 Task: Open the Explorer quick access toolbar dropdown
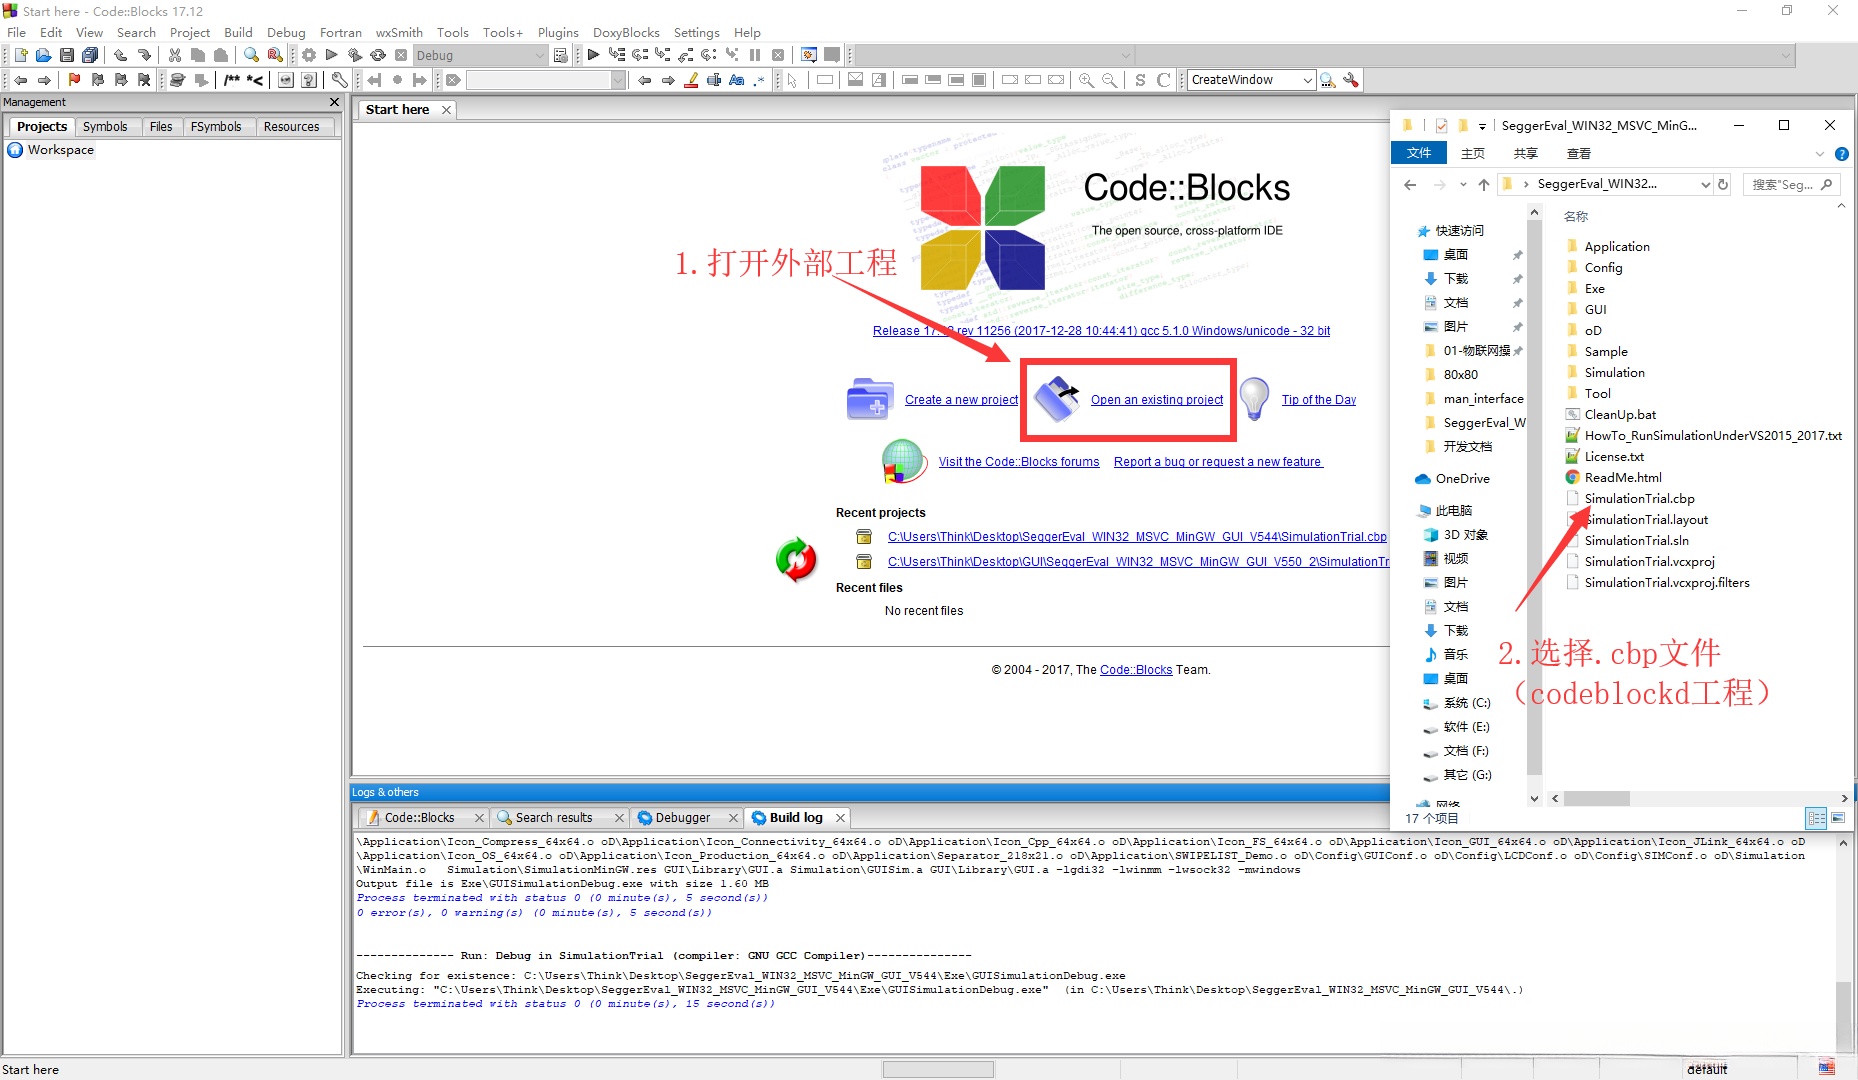1482,126
